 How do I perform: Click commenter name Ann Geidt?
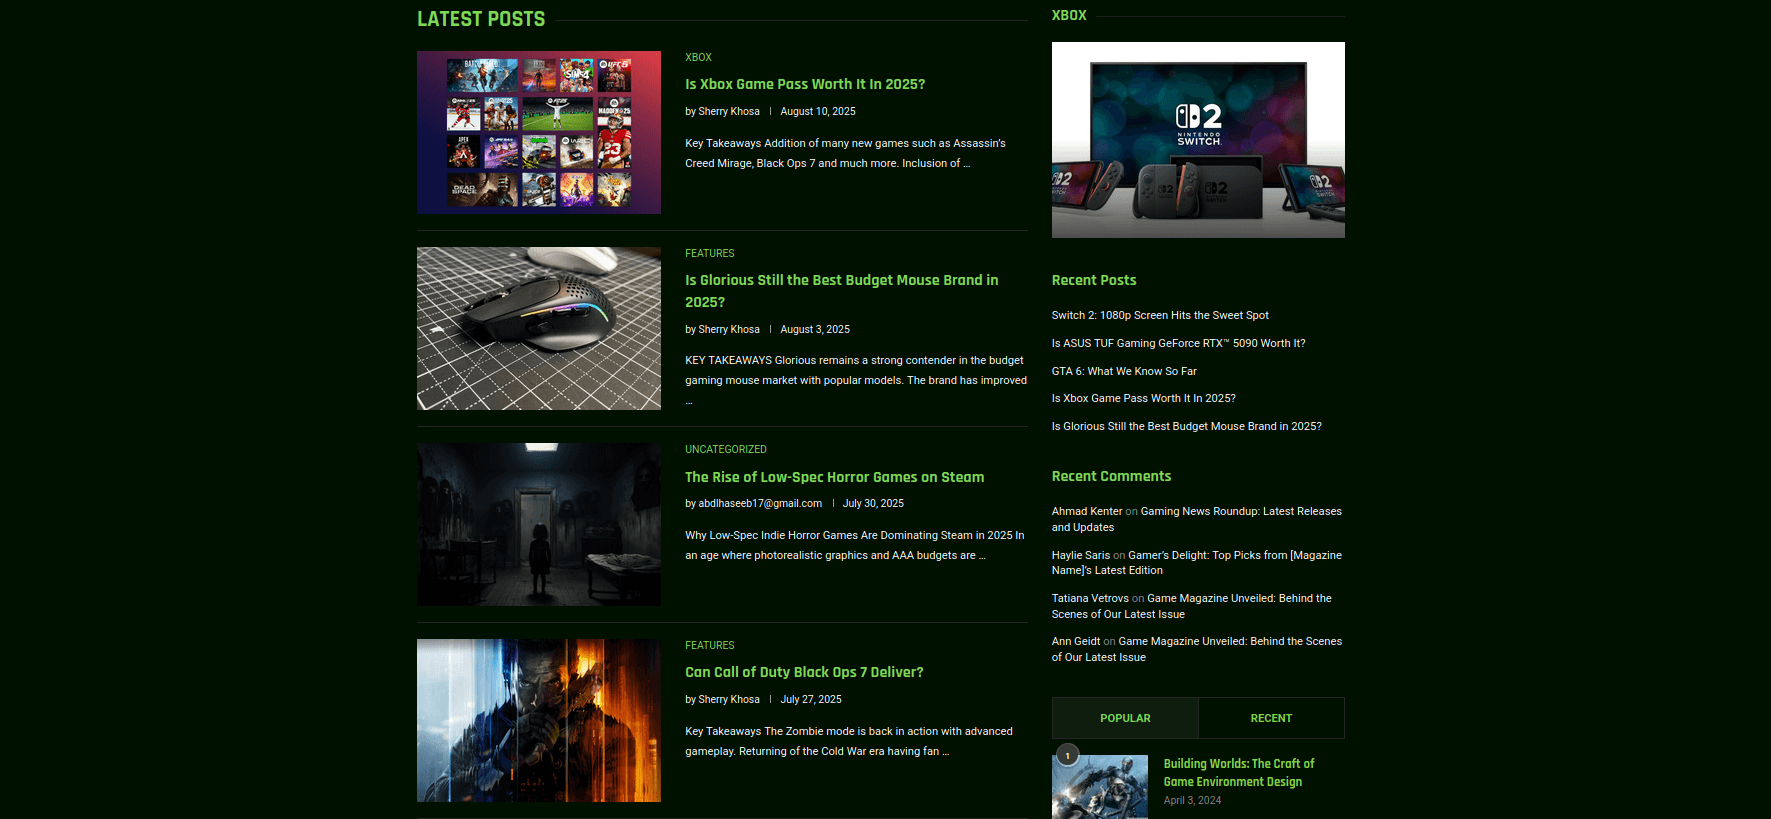click(1076, 641)
